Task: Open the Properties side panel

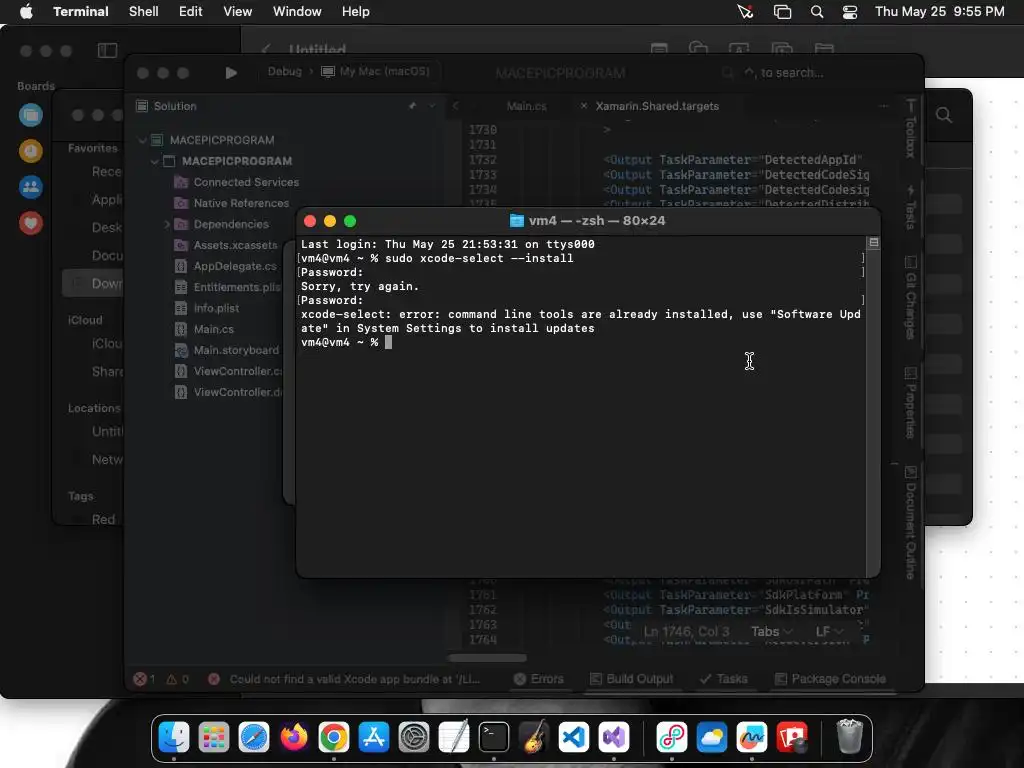Action: [x=910, y=402]
